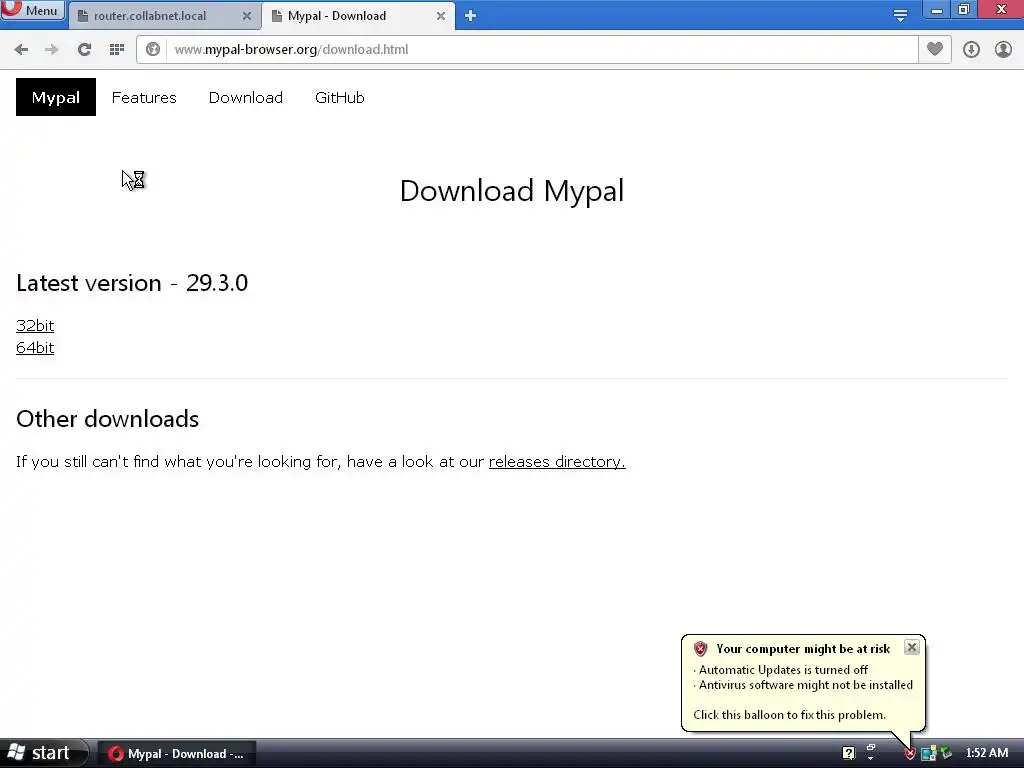This screenshot has width=1024, height=768.
Task: Bookmark page with heart icon
Action: 935,50
